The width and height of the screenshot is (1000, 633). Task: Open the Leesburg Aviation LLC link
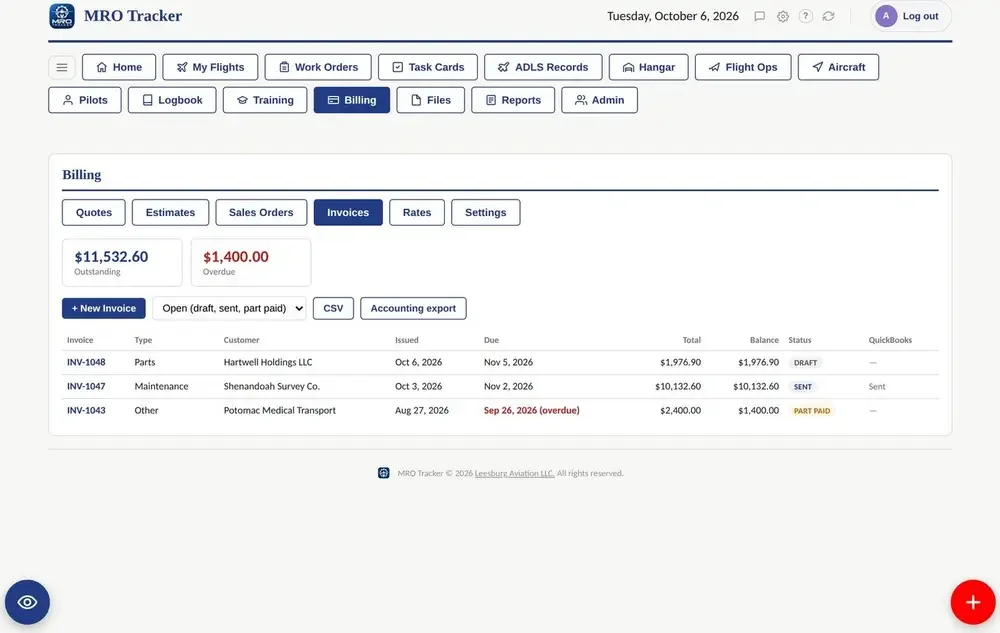(515, 473)
